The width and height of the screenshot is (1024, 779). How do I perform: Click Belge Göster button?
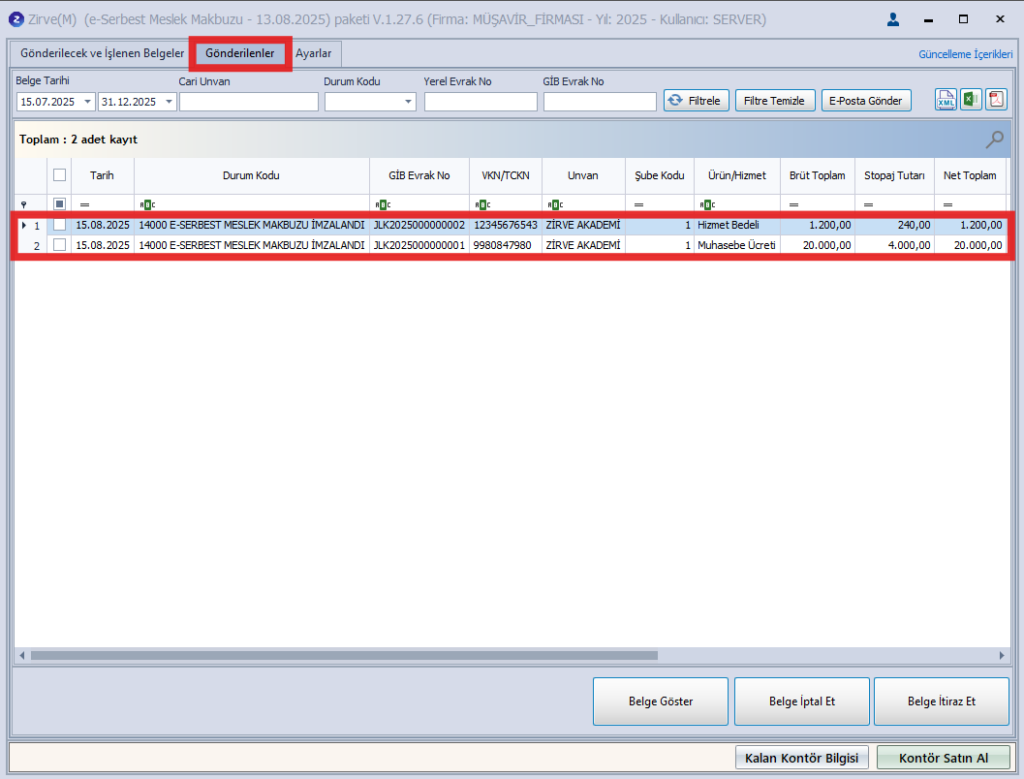(x=660, y=701)
